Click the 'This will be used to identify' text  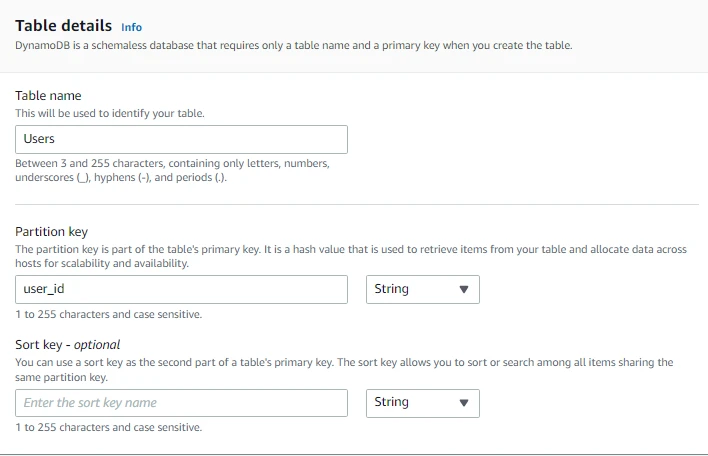click(x=109, y=113)
